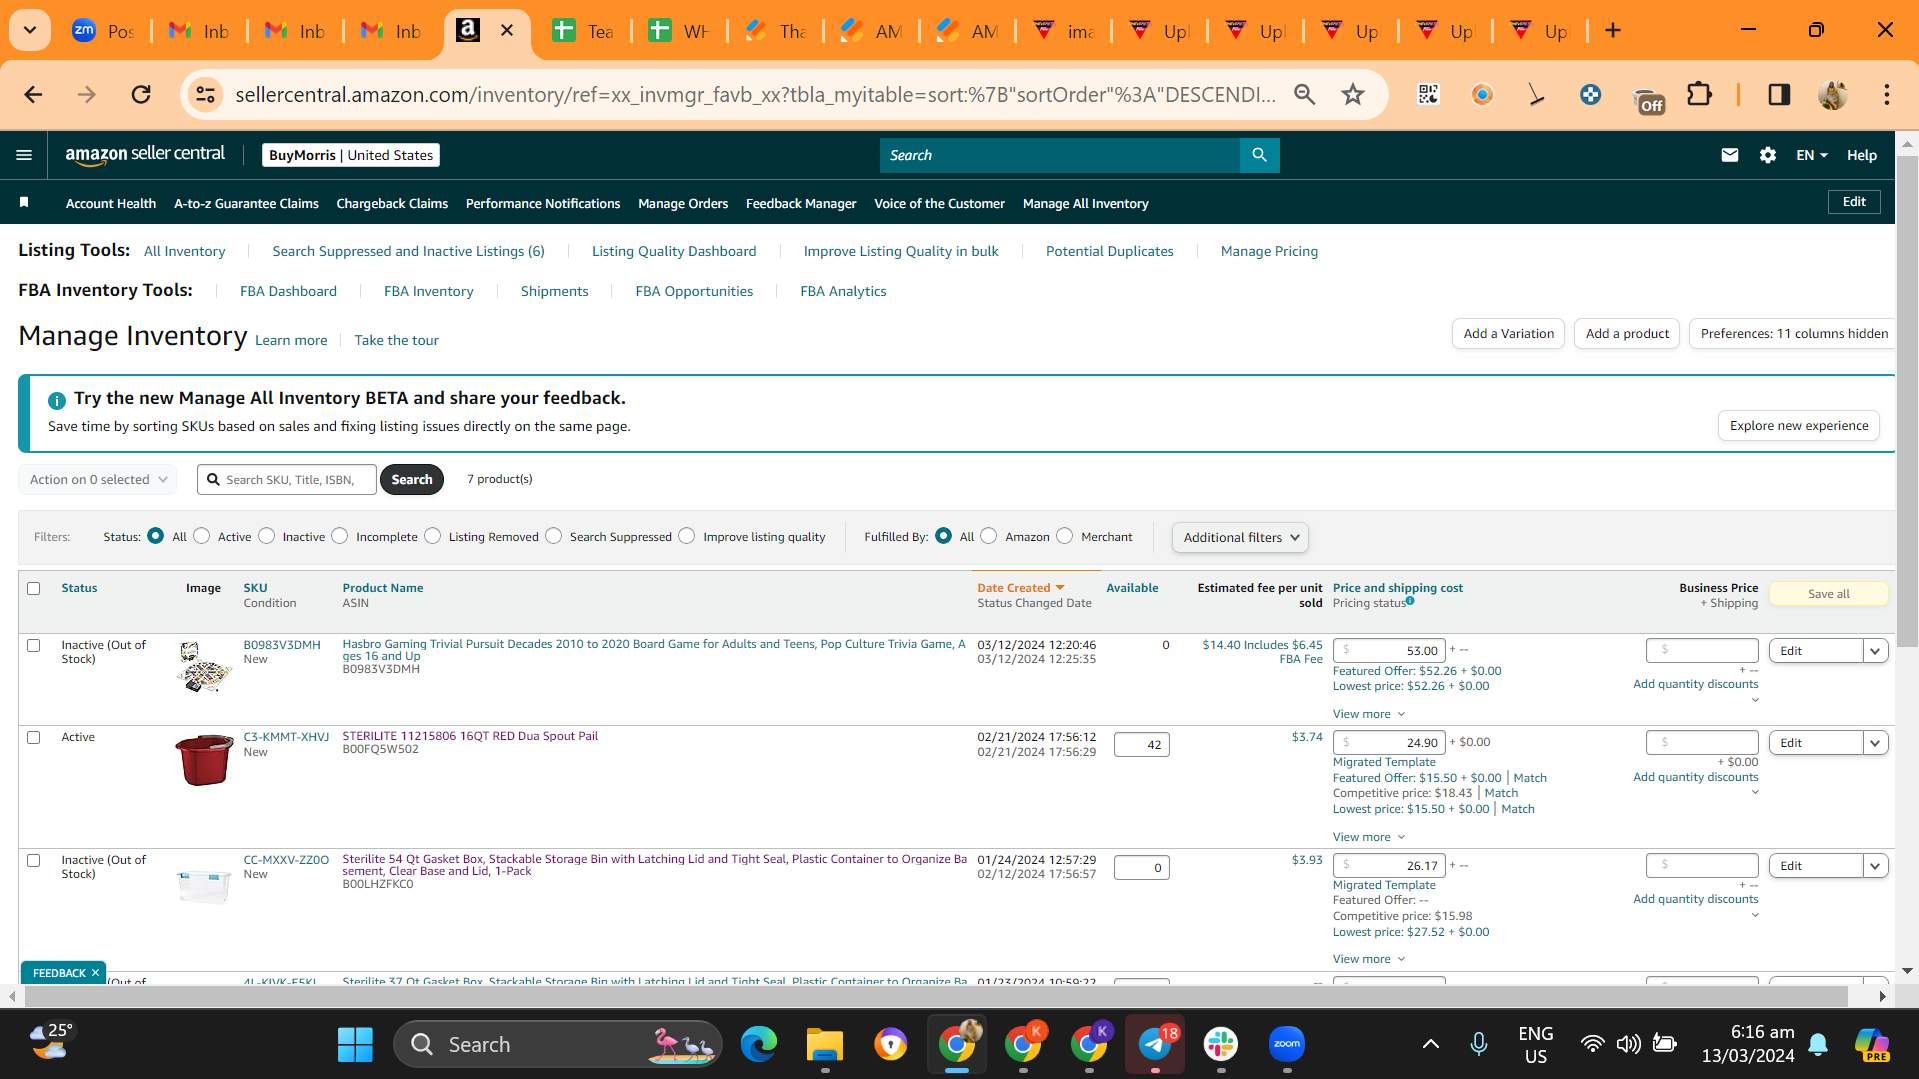Open A-to-z Guarantee Claims
This screenshot has height=1079, width=1919.
[x=246, y=203]
